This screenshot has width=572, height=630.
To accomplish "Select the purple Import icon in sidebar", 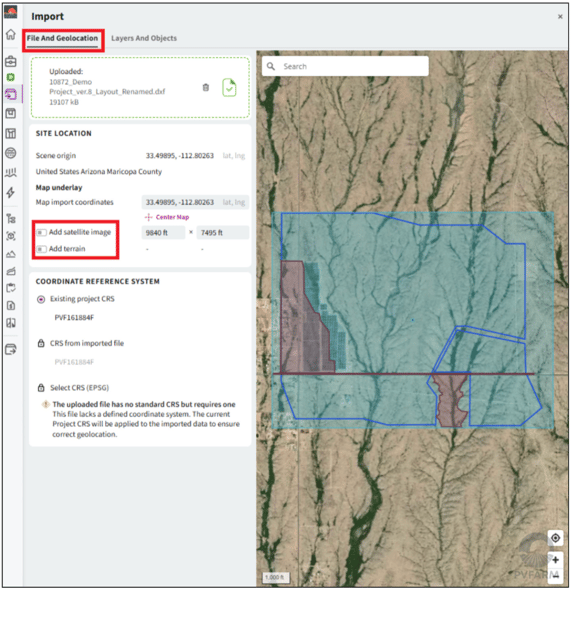I will [11, 94].
